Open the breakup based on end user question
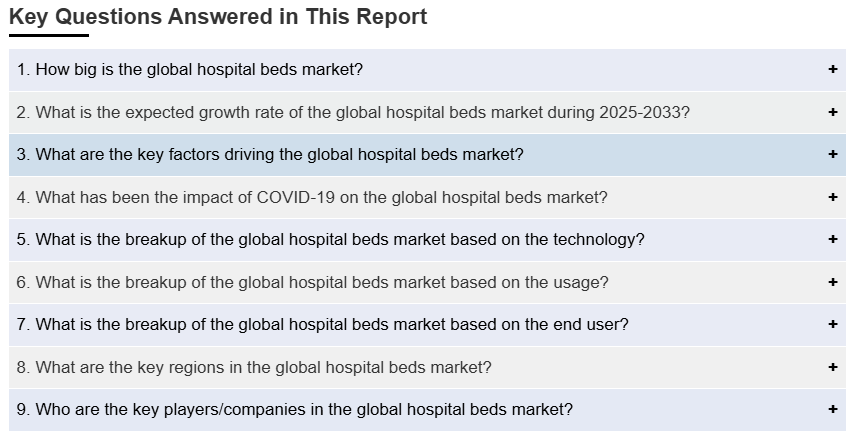This screenshot has width=852, height=439. (x=323, y=325)
